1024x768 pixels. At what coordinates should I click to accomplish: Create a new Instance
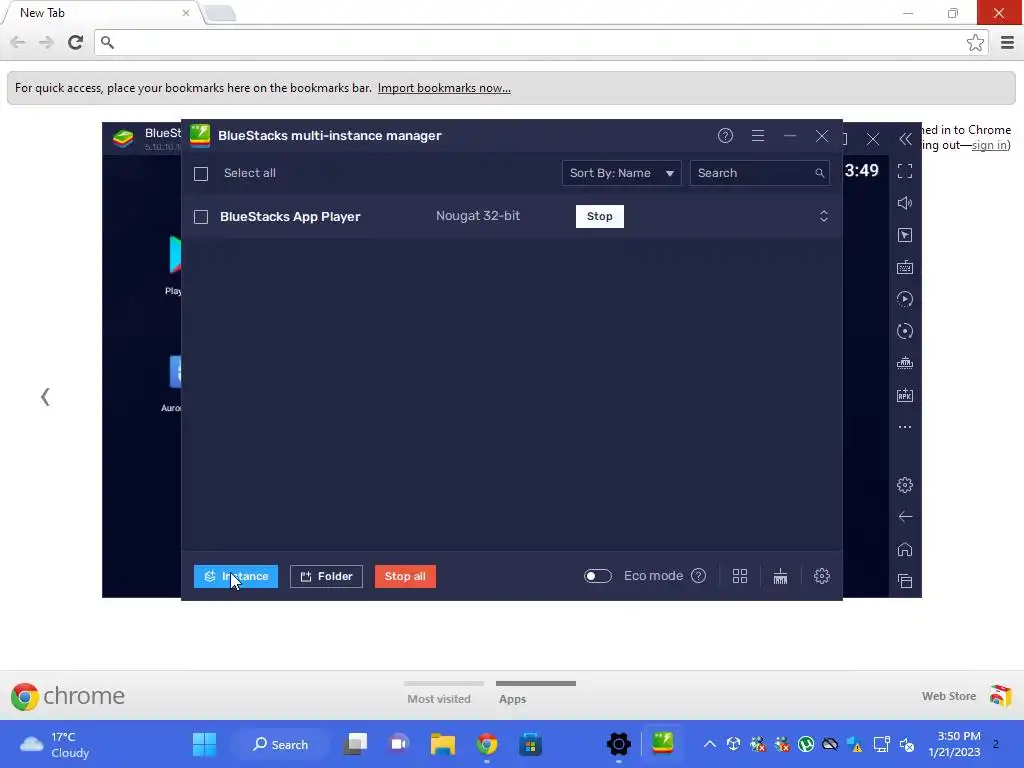[236, 576]
